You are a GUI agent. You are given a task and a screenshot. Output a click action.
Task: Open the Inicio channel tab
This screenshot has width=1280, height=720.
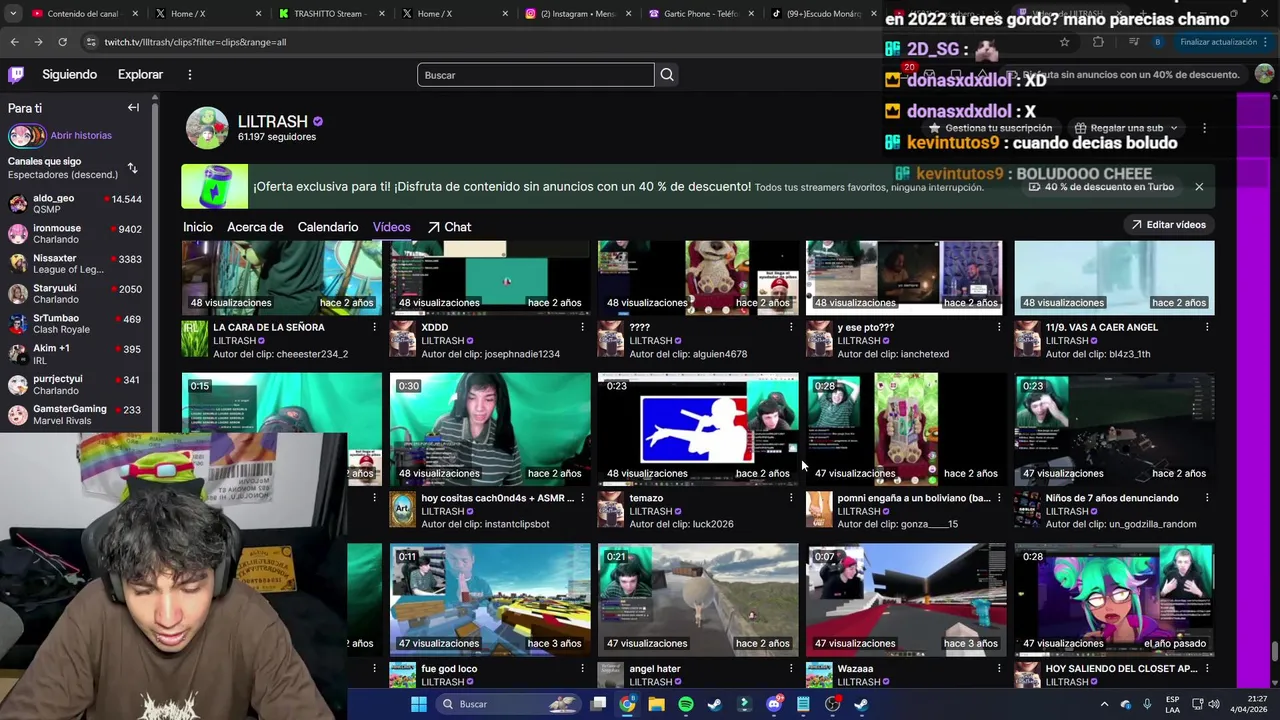pos(198,227)
